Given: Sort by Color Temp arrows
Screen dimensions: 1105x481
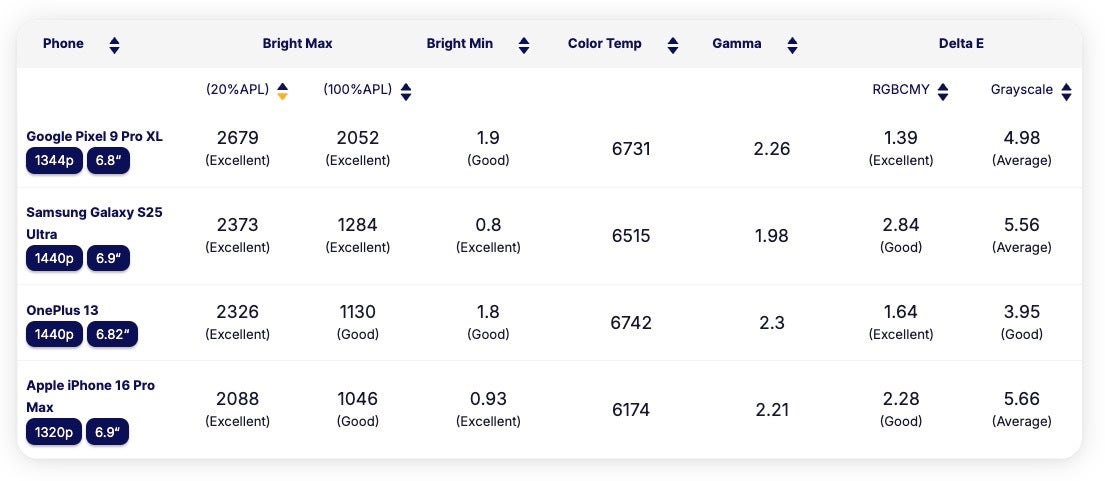Looking at the screenshot, I should pos(673,46).
